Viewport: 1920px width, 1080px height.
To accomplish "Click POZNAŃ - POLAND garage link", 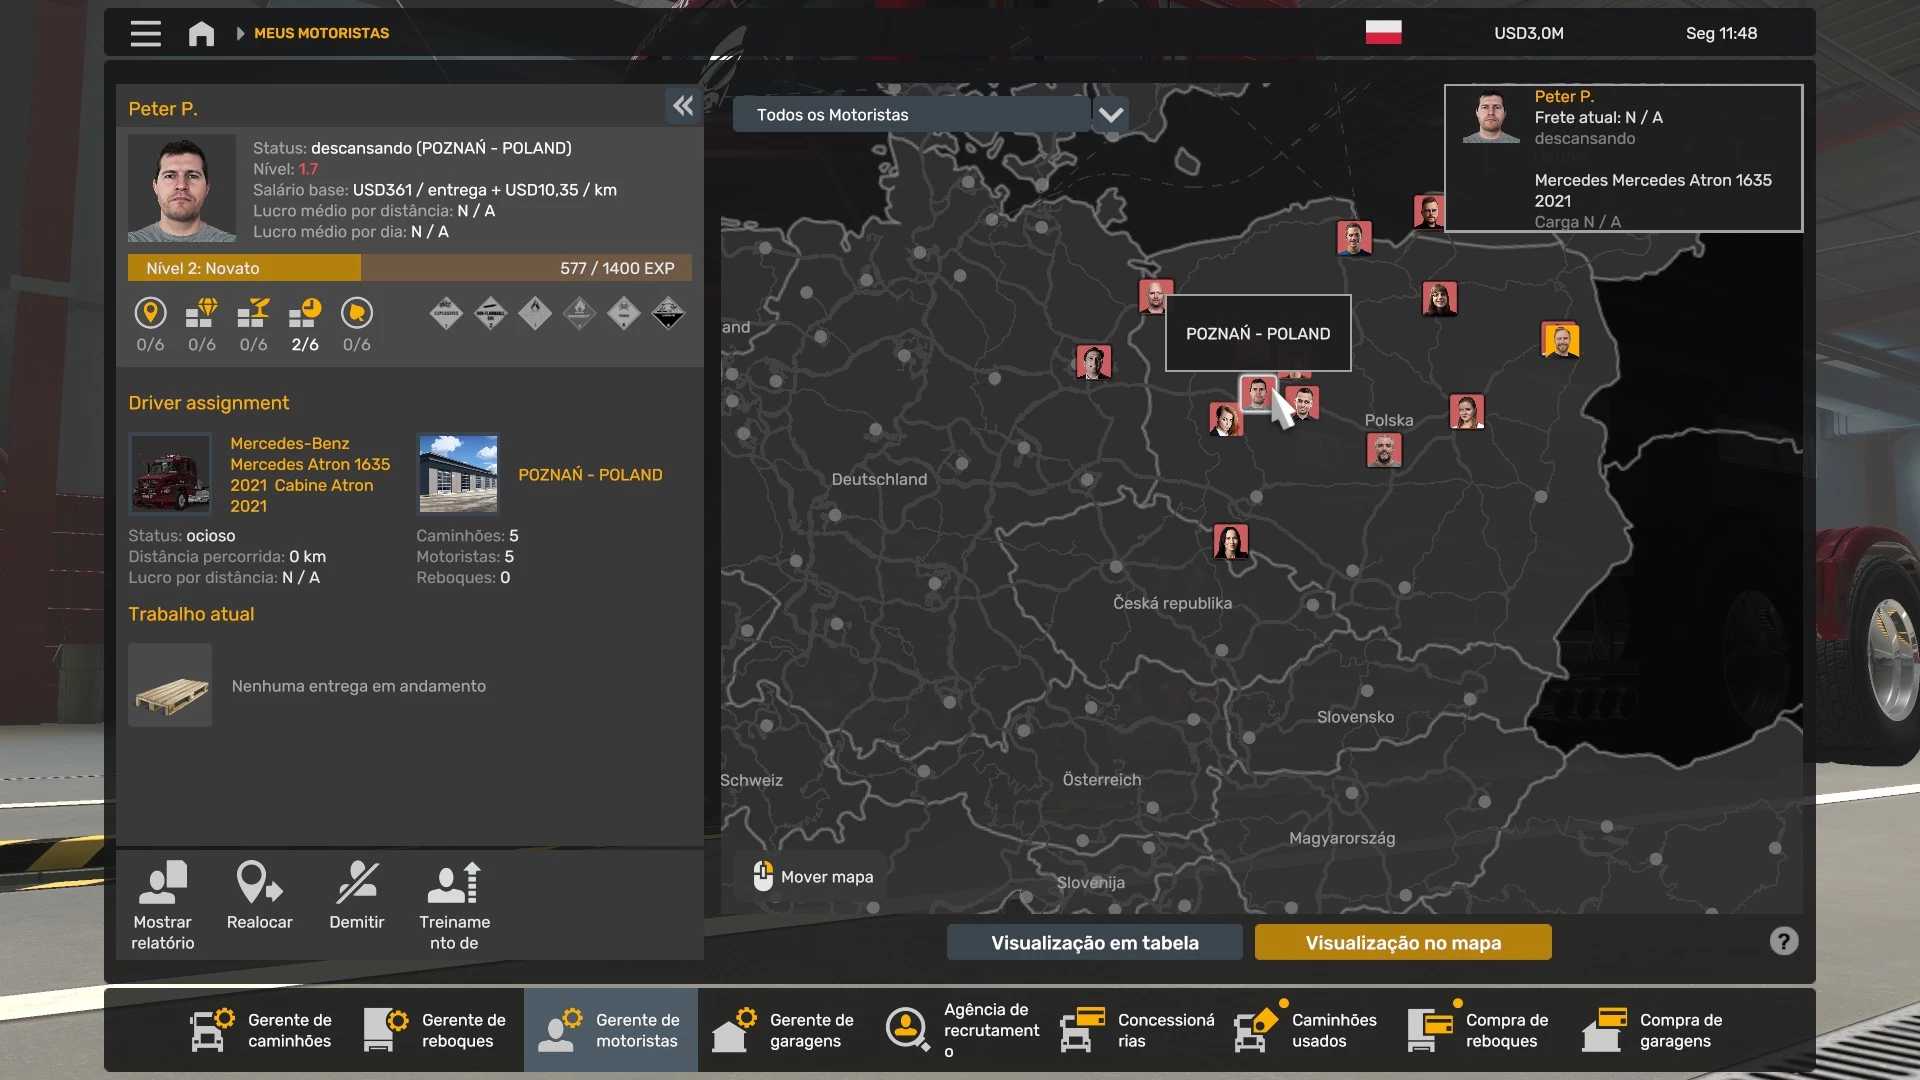I will point(590,474).
